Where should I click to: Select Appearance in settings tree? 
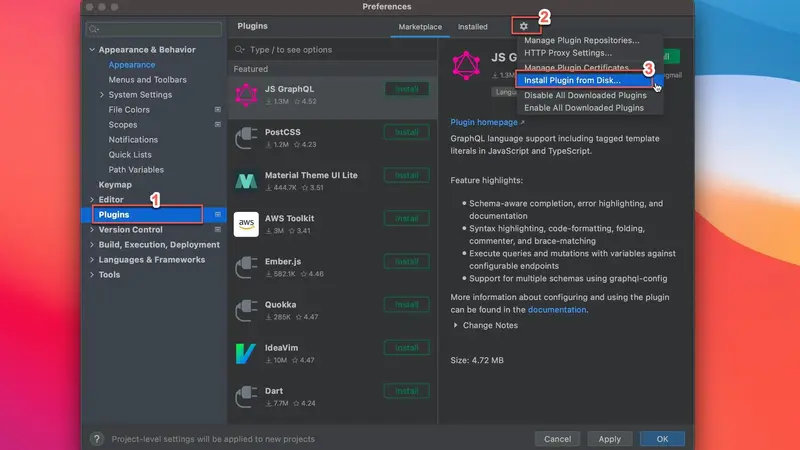pos(132,65)
